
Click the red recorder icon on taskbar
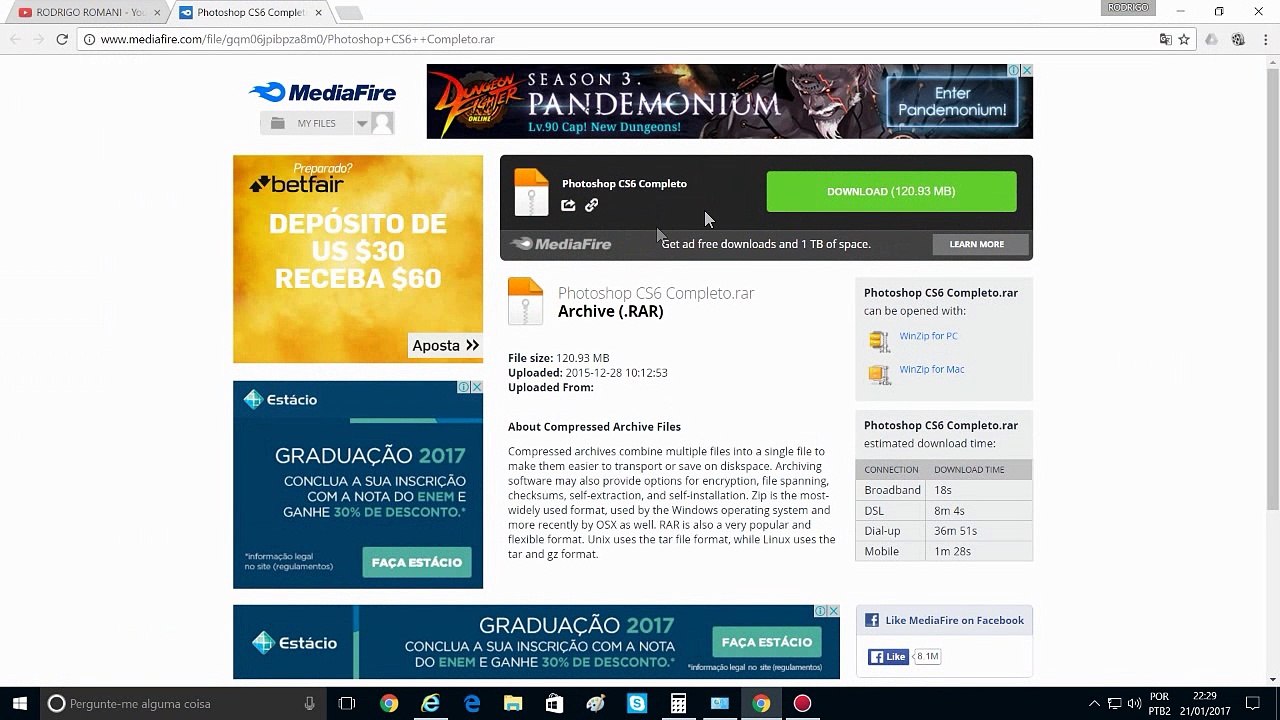(x=802, y=704)
